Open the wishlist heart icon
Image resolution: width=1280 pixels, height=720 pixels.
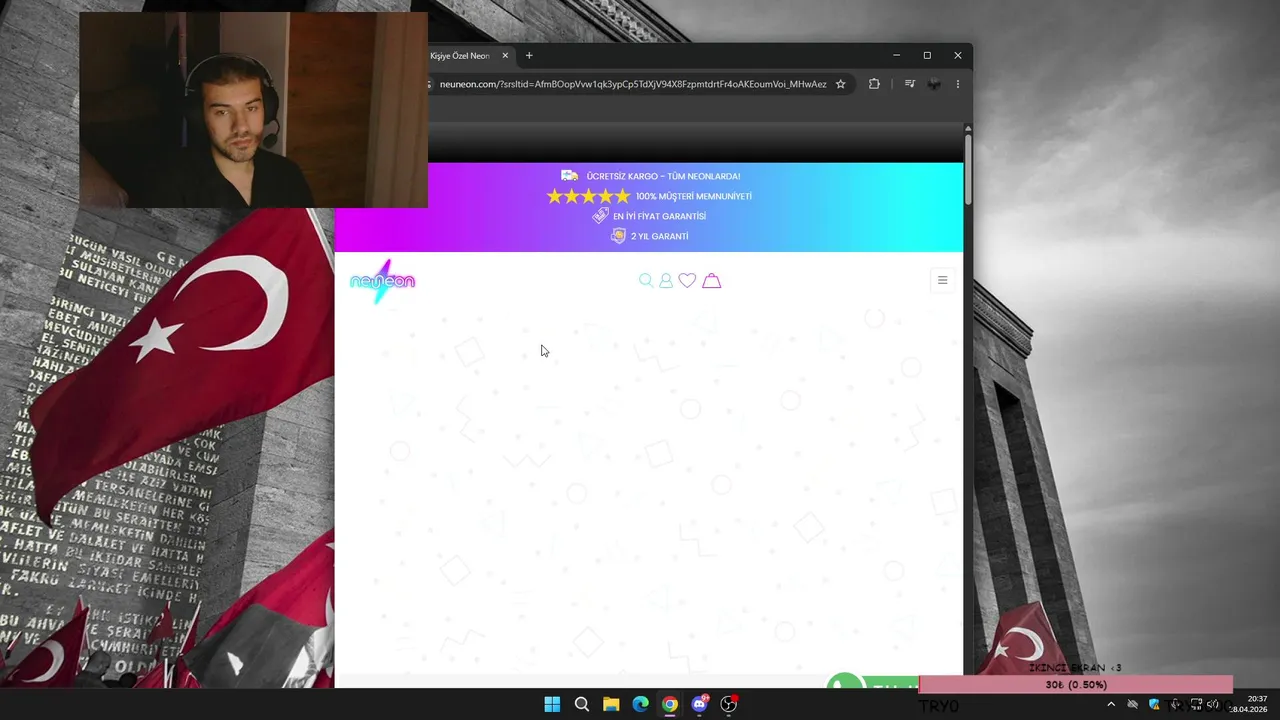click(x=687, y=281)
